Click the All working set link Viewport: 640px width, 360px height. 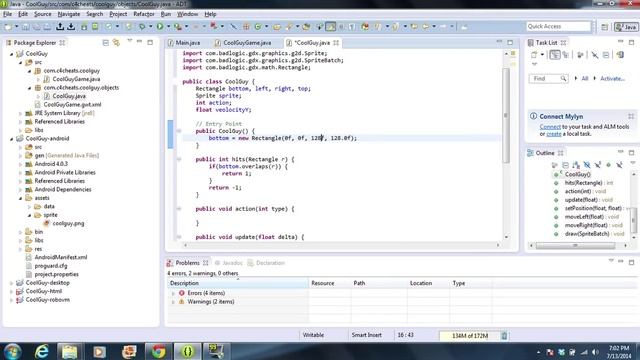pos(584,78)
